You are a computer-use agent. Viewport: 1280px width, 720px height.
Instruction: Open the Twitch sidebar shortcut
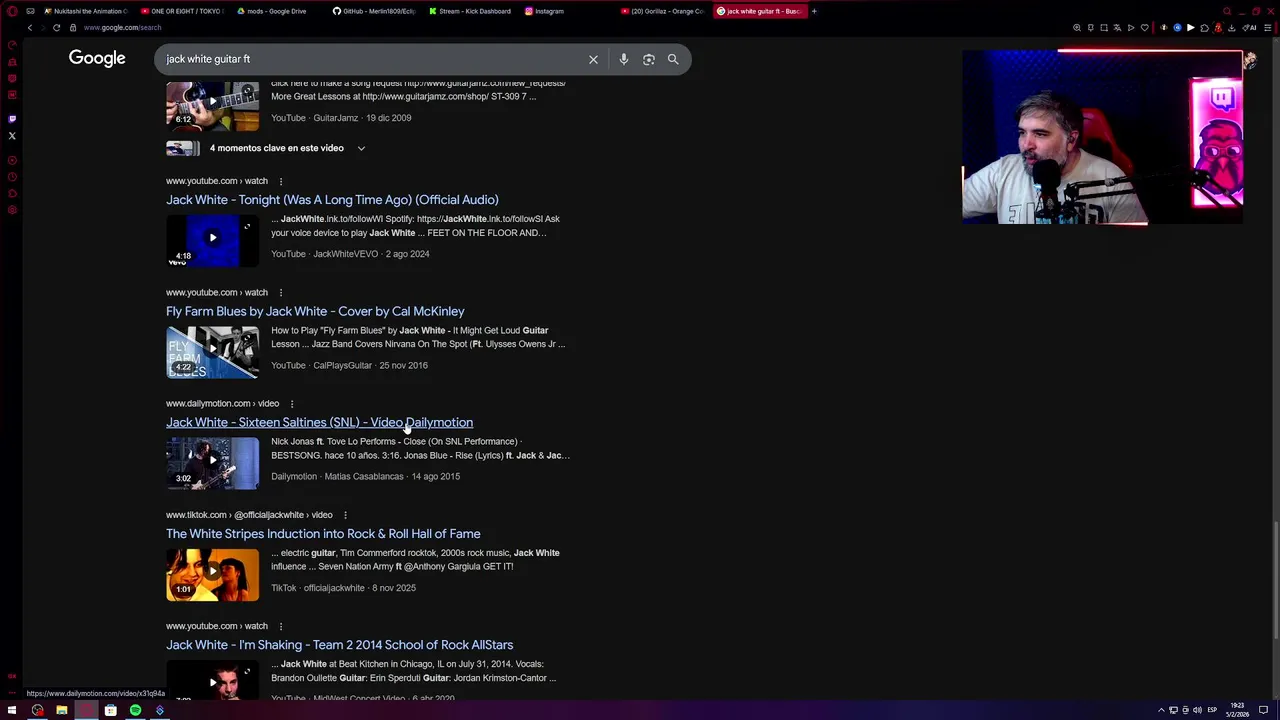point(12,119)
